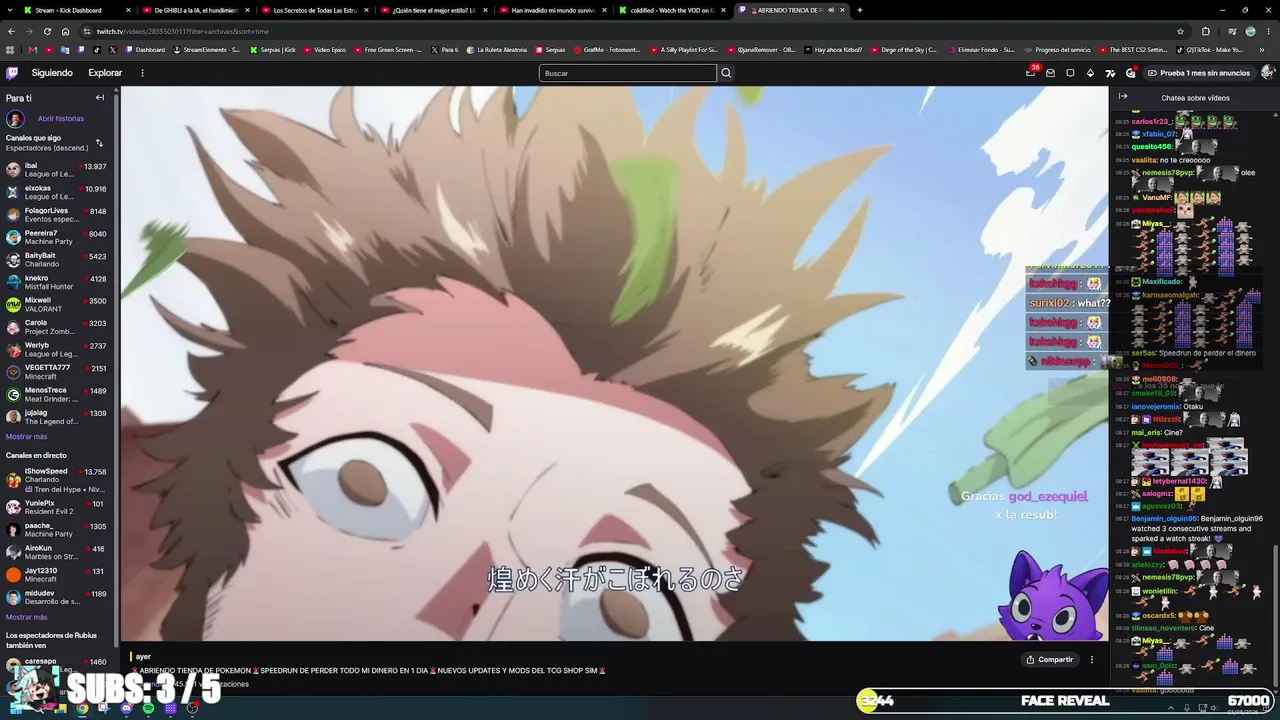Image resolution: width=1280 pixels, height=720 pixels.
Task: Click Prueba 1 mes sin anuncios button
Action: tap(1199, 73)
